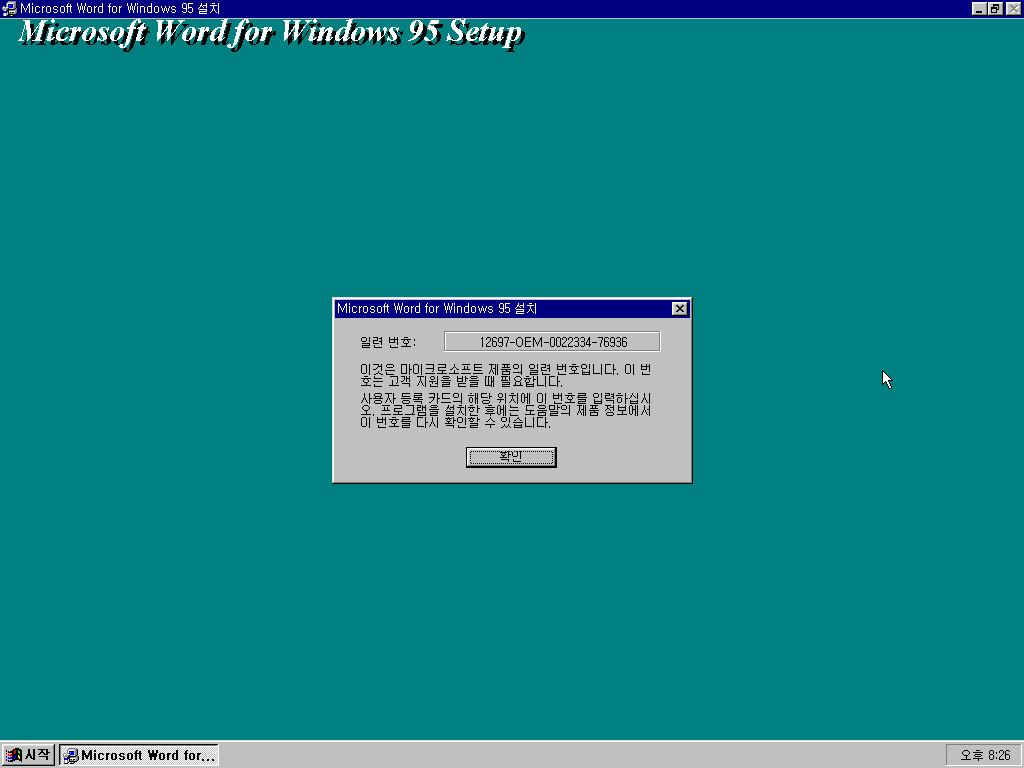Image resolution: width=1024 pixels, height=768 pixels.
Task: Close the serial number dialog
Action: 679,308
